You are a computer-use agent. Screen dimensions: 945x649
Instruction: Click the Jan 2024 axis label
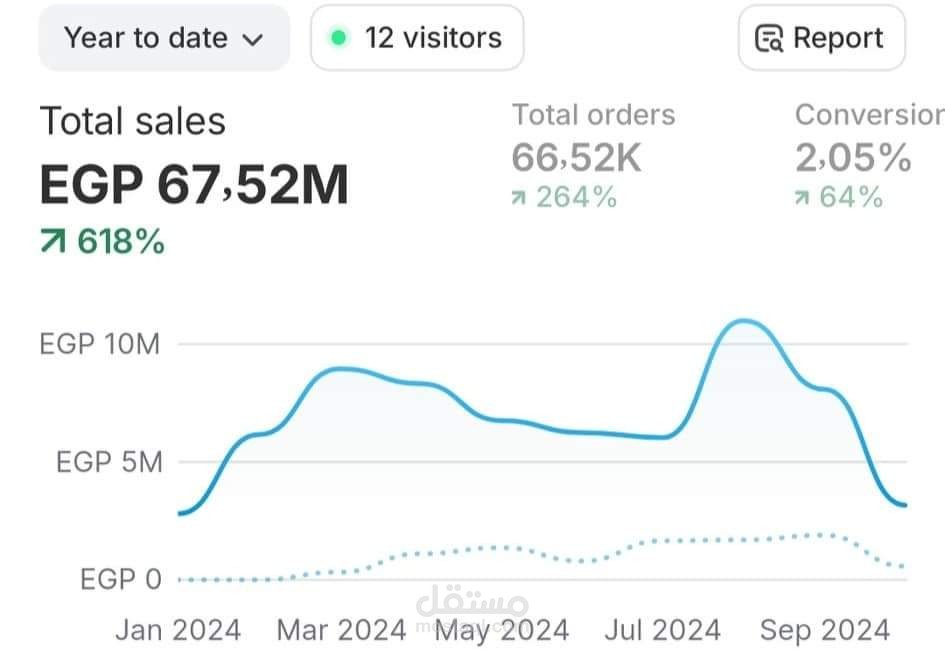(178, 630)
